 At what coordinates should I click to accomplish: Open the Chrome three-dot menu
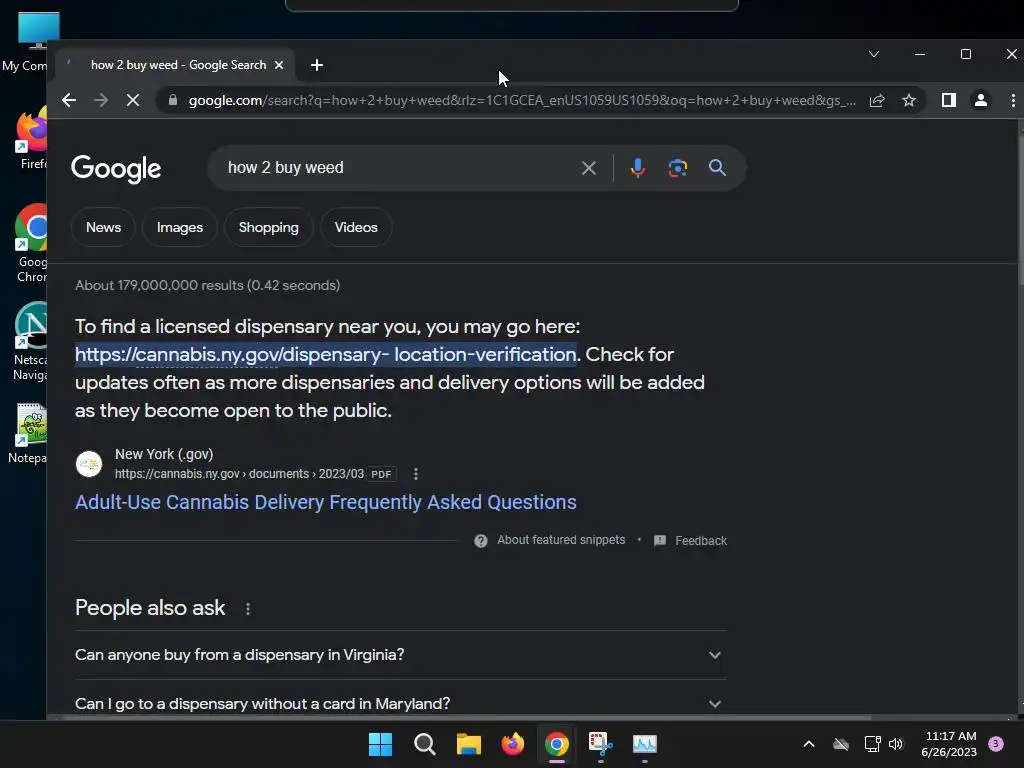pos(1013,100)
